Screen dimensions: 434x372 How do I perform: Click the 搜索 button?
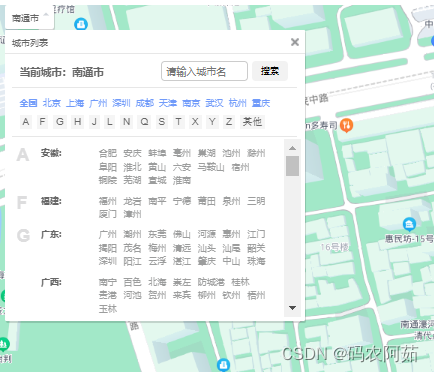[x=270, y=71]
